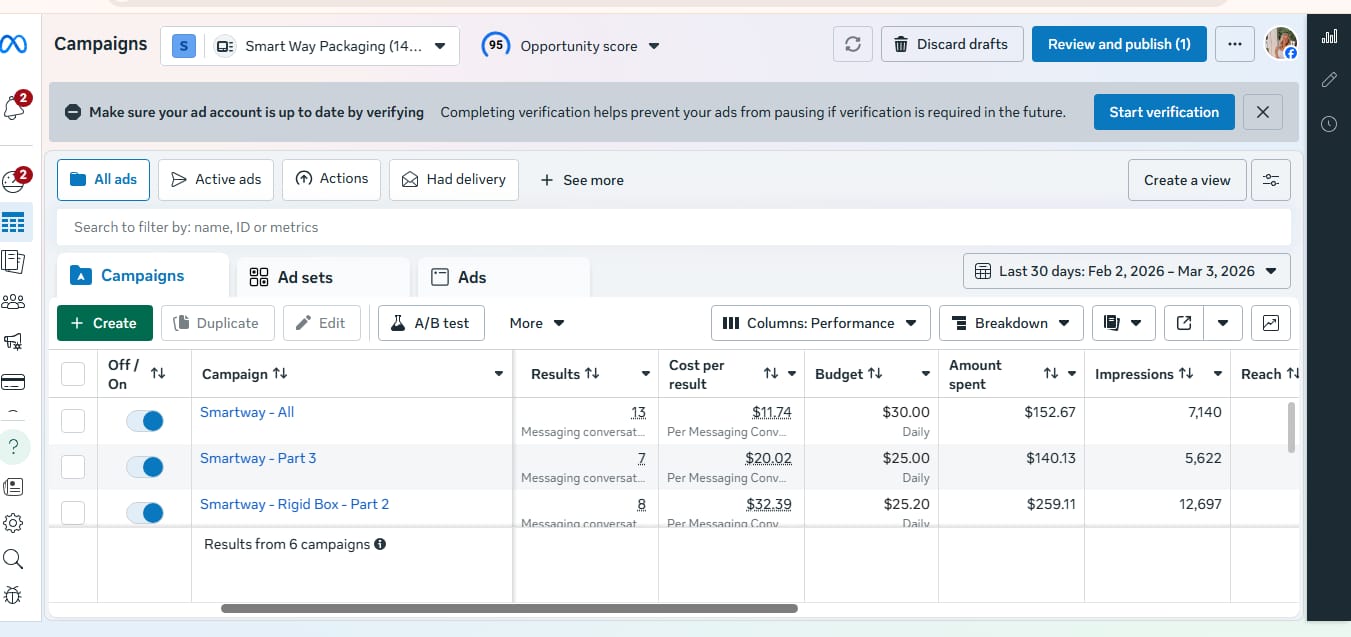Click the green Create button
The image size is (1351, 637).
105,323
